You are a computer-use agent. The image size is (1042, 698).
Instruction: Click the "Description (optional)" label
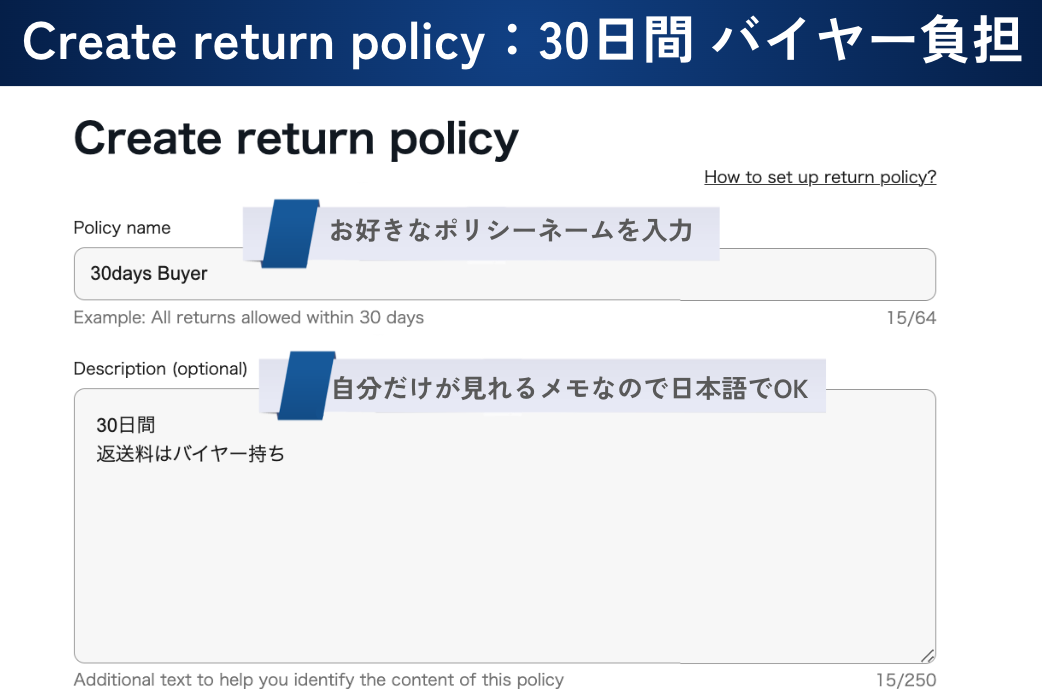click(x=160, y=369)
